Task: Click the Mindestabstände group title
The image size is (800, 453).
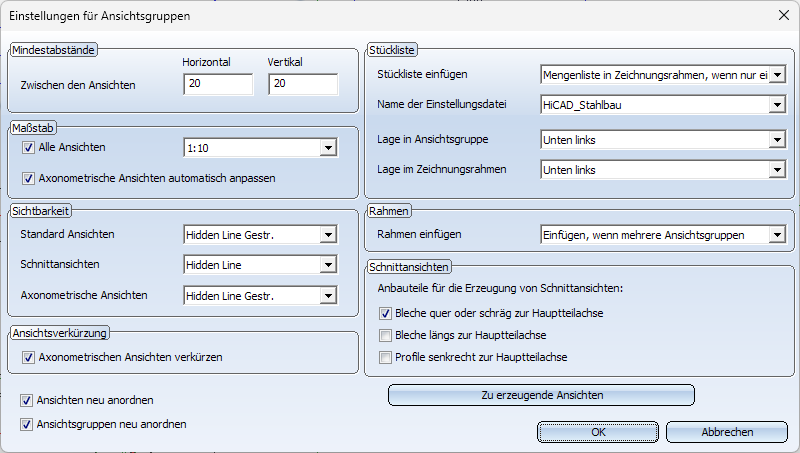Action: [53, 50]
